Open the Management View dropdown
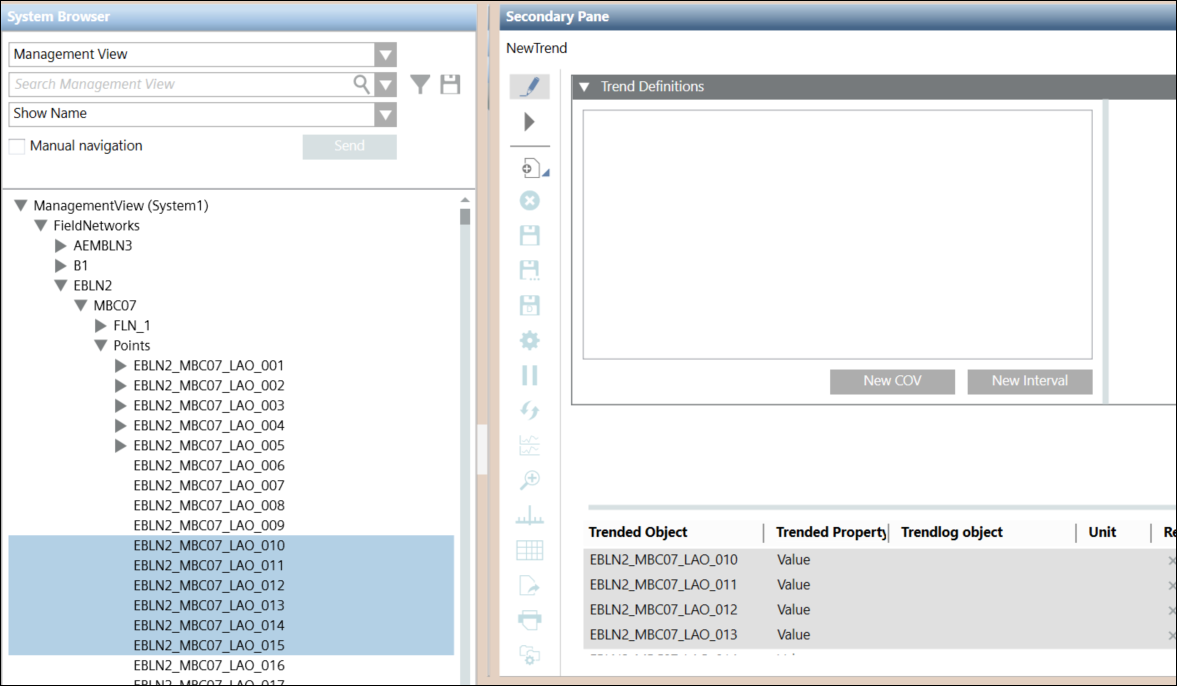1177x686 pixels. point(385,55)
